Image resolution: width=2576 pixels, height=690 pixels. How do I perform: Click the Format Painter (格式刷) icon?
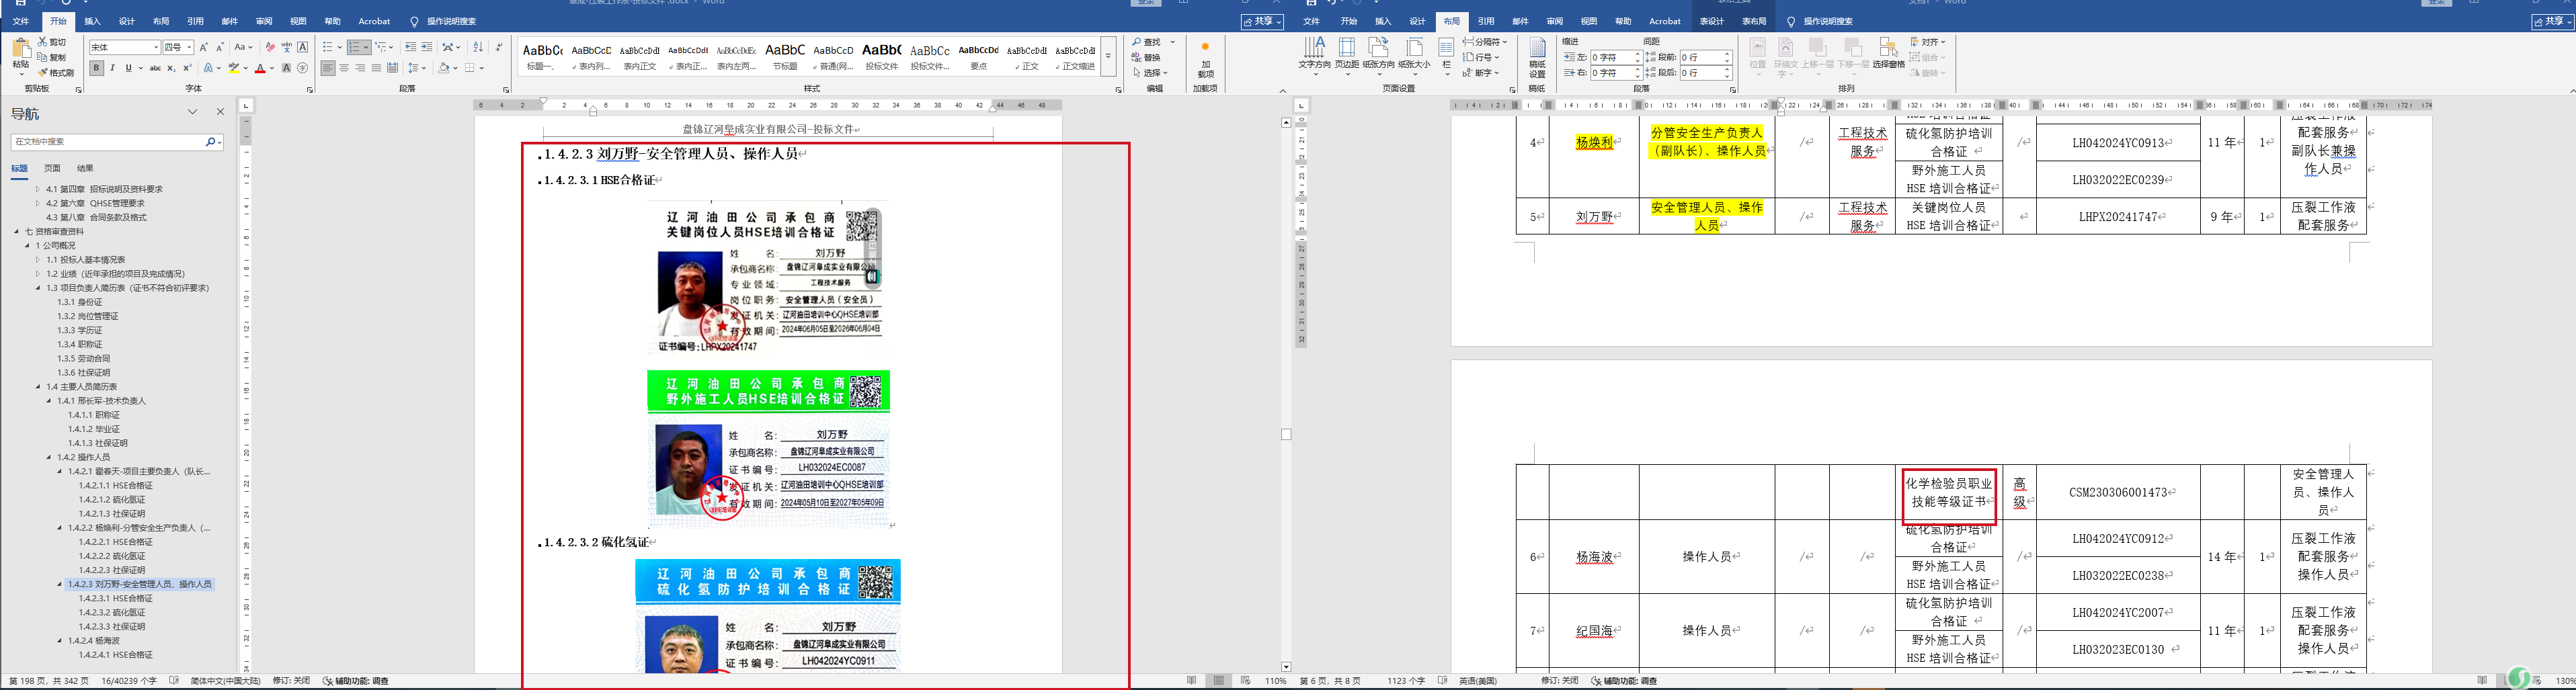pos(43,72)
